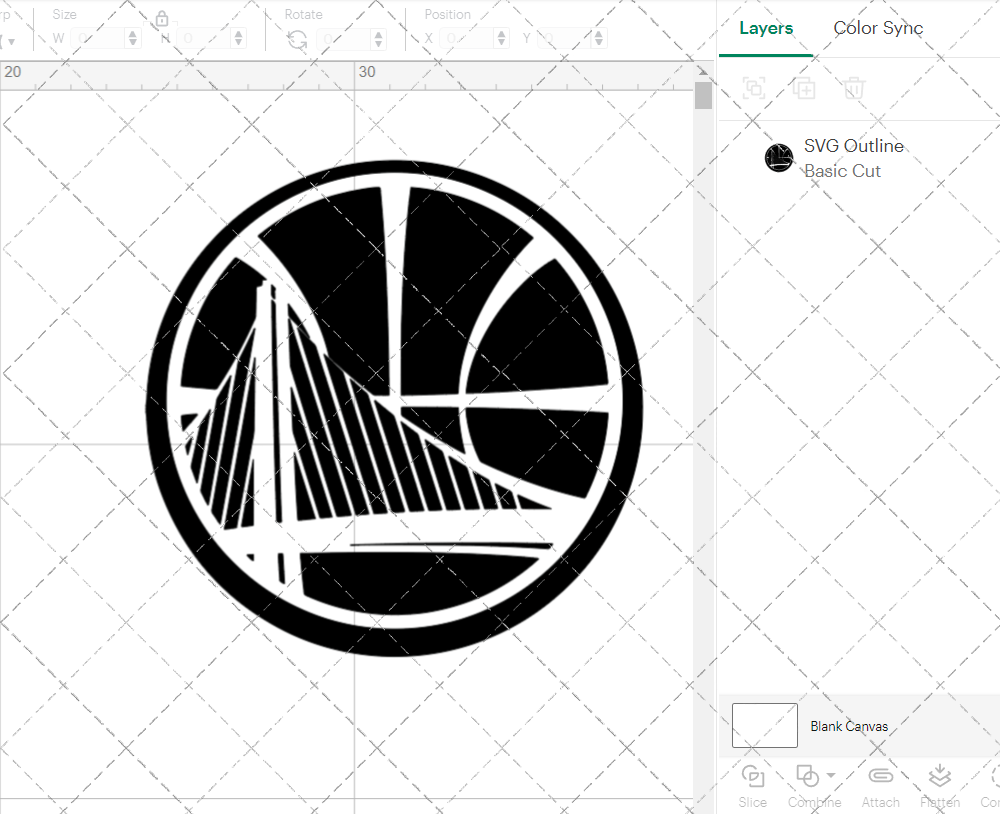Click the Basic Cut layer entry
This screenshot has width=1000, height=814.
coord(843,171)
